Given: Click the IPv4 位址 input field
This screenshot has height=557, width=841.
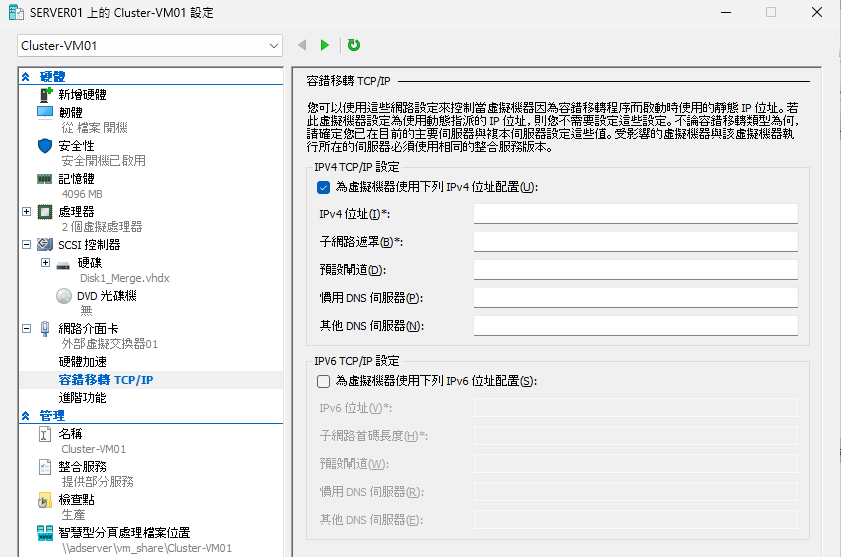Looking at the screenshot, I should (635, 213).
